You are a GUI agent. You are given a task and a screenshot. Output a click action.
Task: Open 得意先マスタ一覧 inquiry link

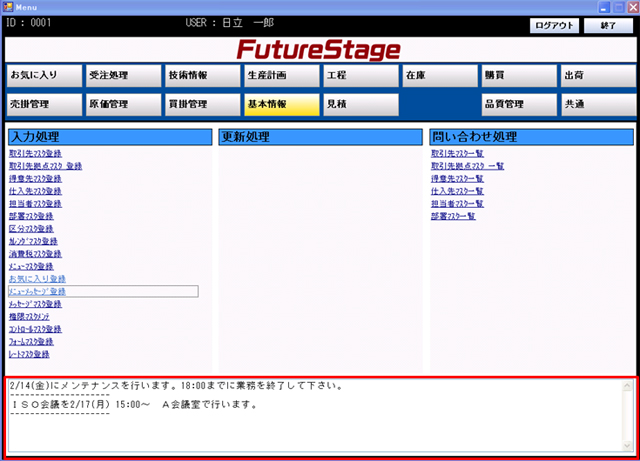457,179
